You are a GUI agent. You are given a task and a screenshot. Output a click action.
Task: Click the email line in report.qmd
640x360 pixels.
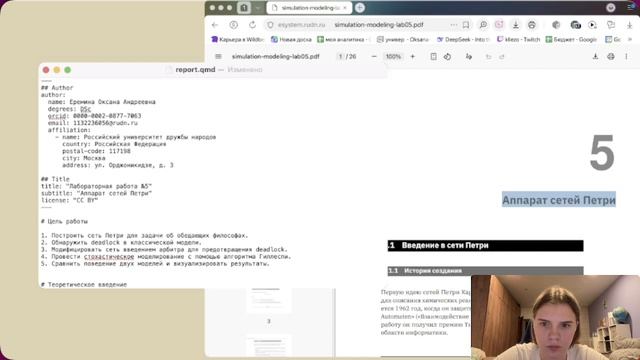click(93, 123)
